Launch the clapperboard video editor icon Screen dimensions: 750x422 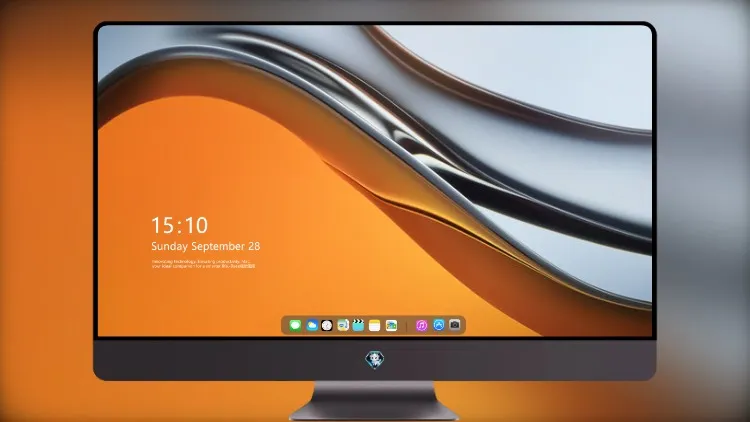(358, 325)
